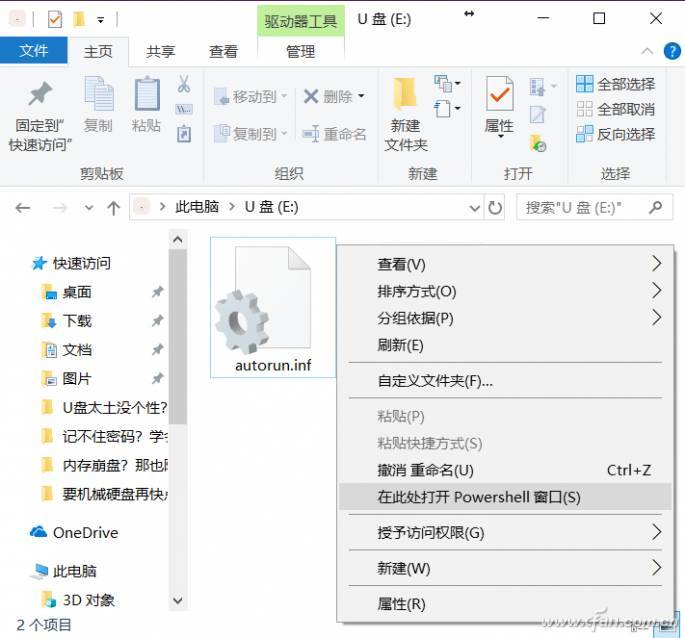
Task: Go up one folder level
Action: coord(114,208)
